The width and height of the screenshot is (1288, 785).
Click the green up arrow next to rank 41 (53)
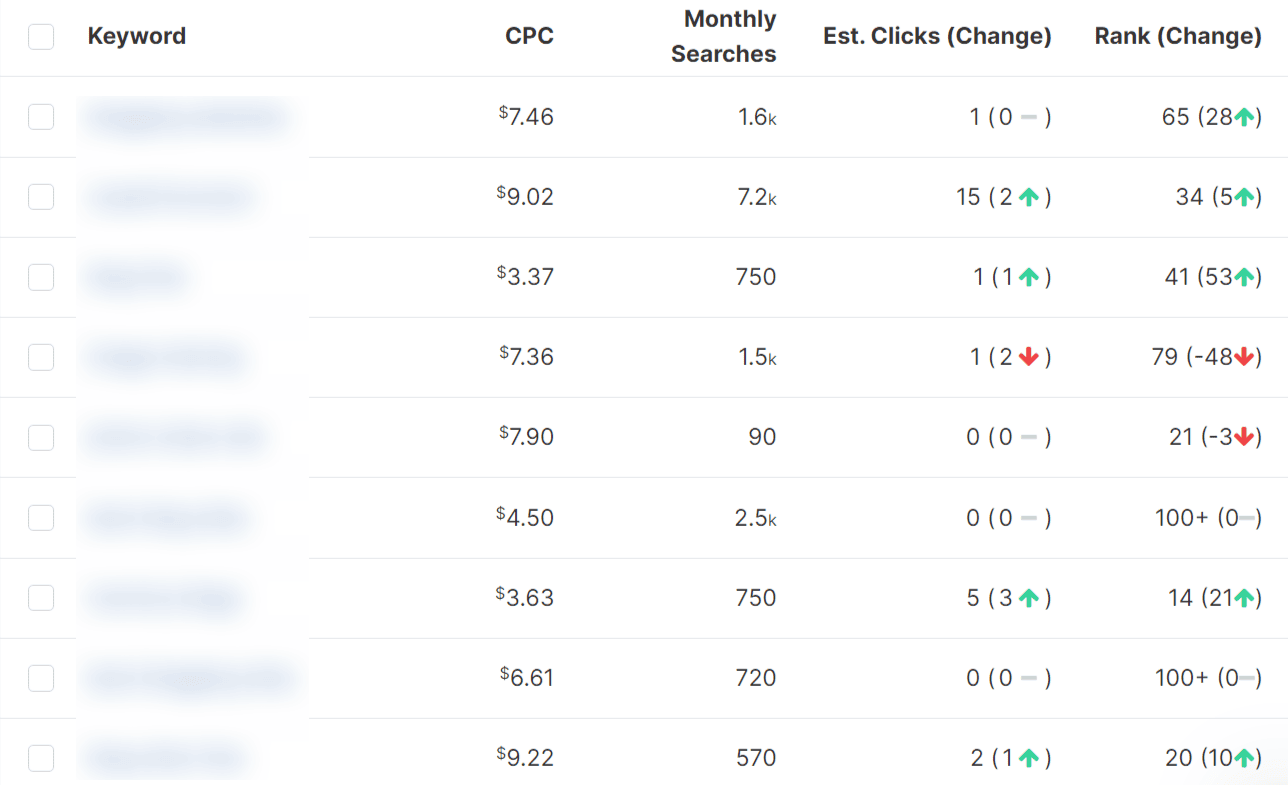[1244, 277]
